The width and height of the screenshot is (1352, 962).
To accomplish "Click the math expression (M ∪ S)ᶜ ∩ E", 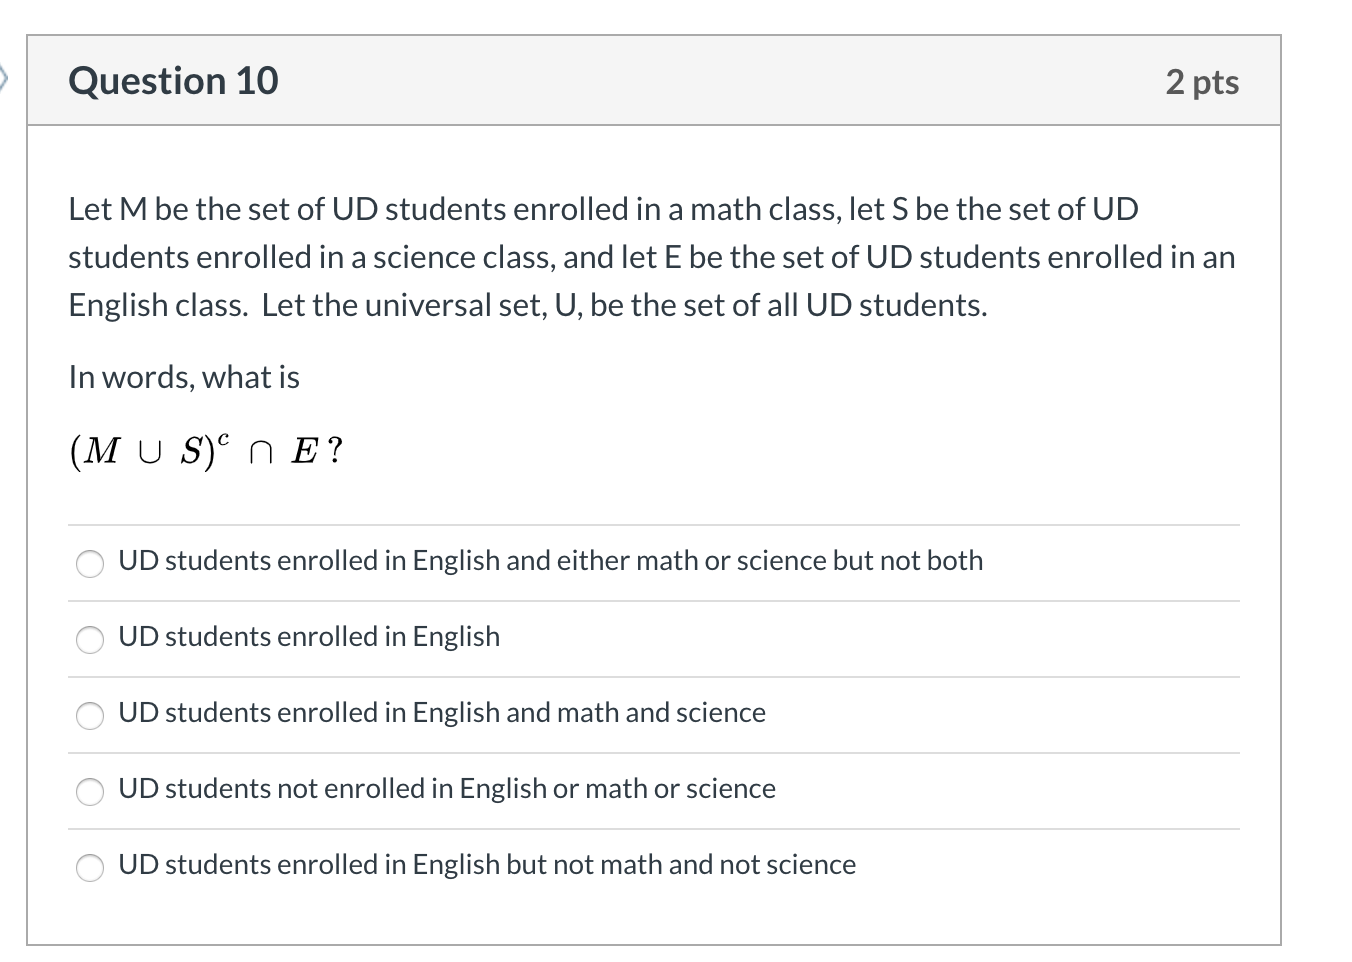I will (x=205, y=450).
